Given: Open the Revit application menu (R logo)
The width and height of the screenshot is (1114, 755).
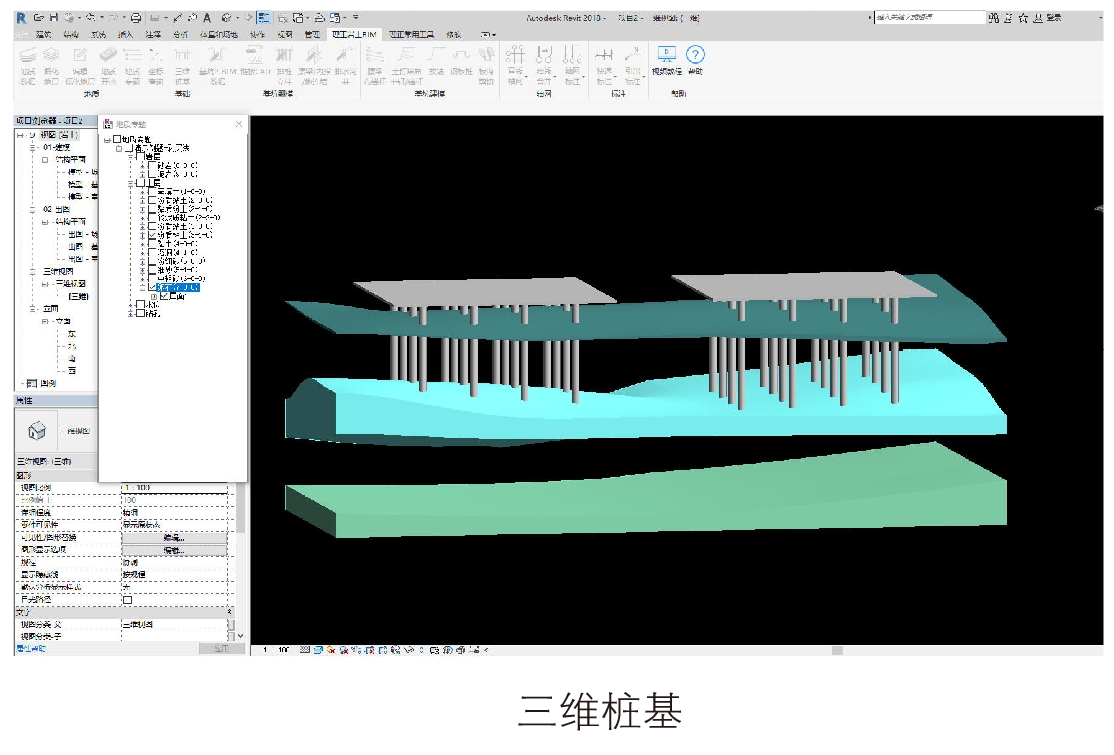Looking at the screenshot, I should 21,18.
